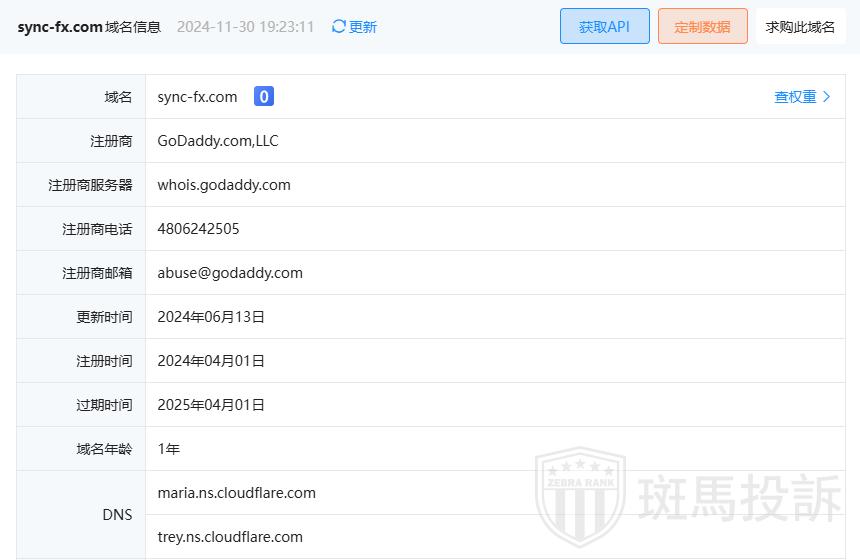The height and width of the screenshot is (560, 860).
Task: Click the refresh icon beside 更新
Action: [x=339, y=27]
